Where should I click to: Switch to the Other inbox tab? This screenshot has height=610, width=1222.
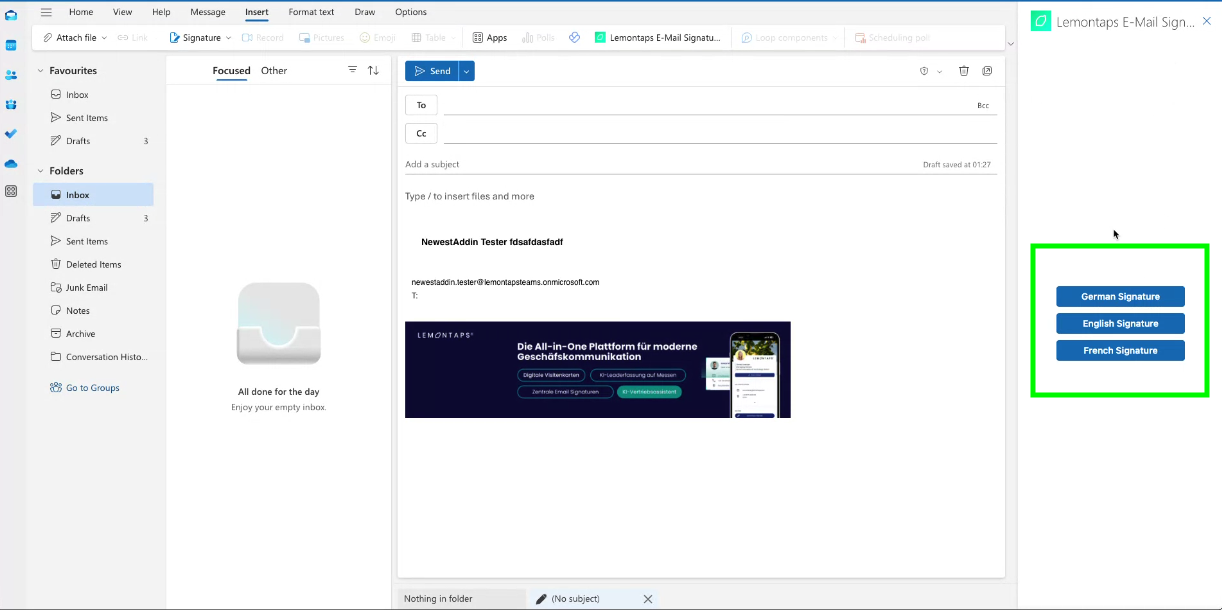click(x=274, y=71)
